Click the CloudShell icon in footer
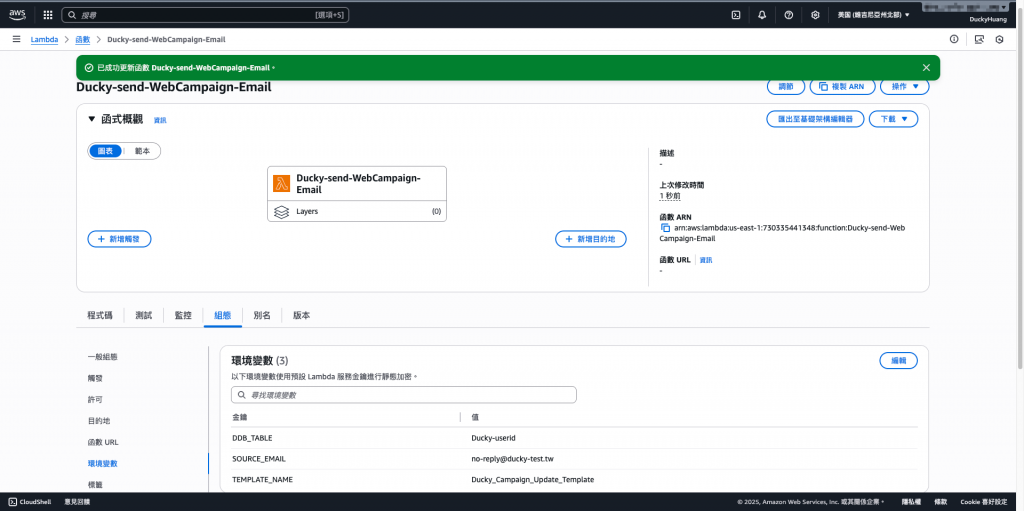 pyautogui.click(x=12, y=502)
